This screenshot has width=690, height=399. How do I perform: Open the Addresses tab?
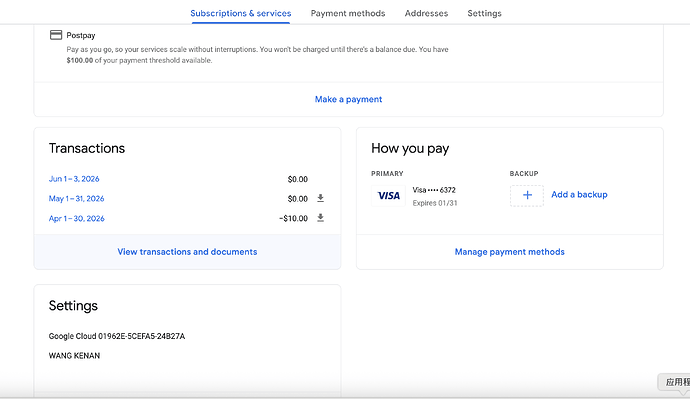click(x=426, y=13)
